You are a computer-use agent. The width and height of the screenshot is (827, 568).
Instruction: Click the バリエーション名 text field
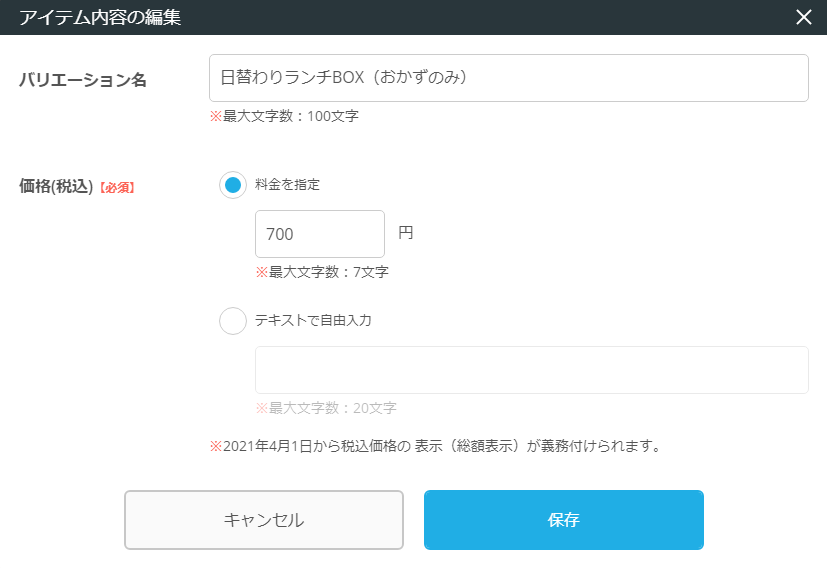[x=508, y=78]
